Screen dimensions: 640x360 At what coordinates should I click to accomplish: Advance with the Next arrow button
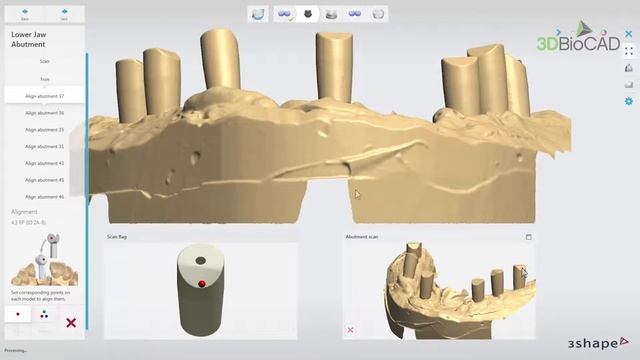click(64, 14)
